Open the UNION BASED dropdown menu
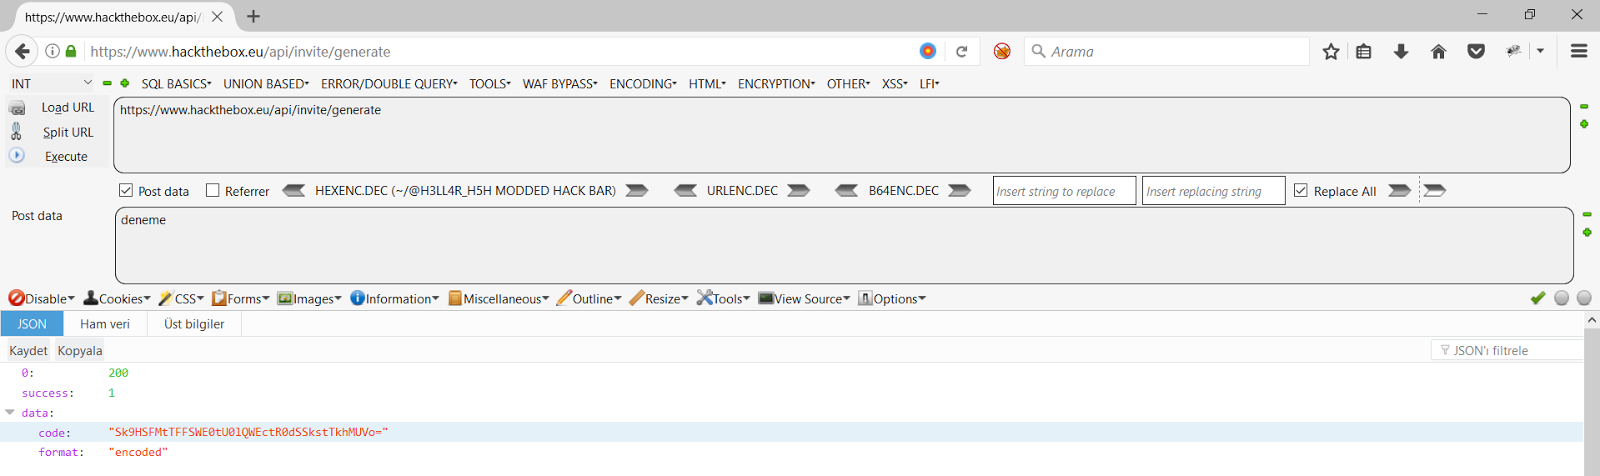Image resolution: width=1600 pixels, height=476 pixels. coord(266,84)
